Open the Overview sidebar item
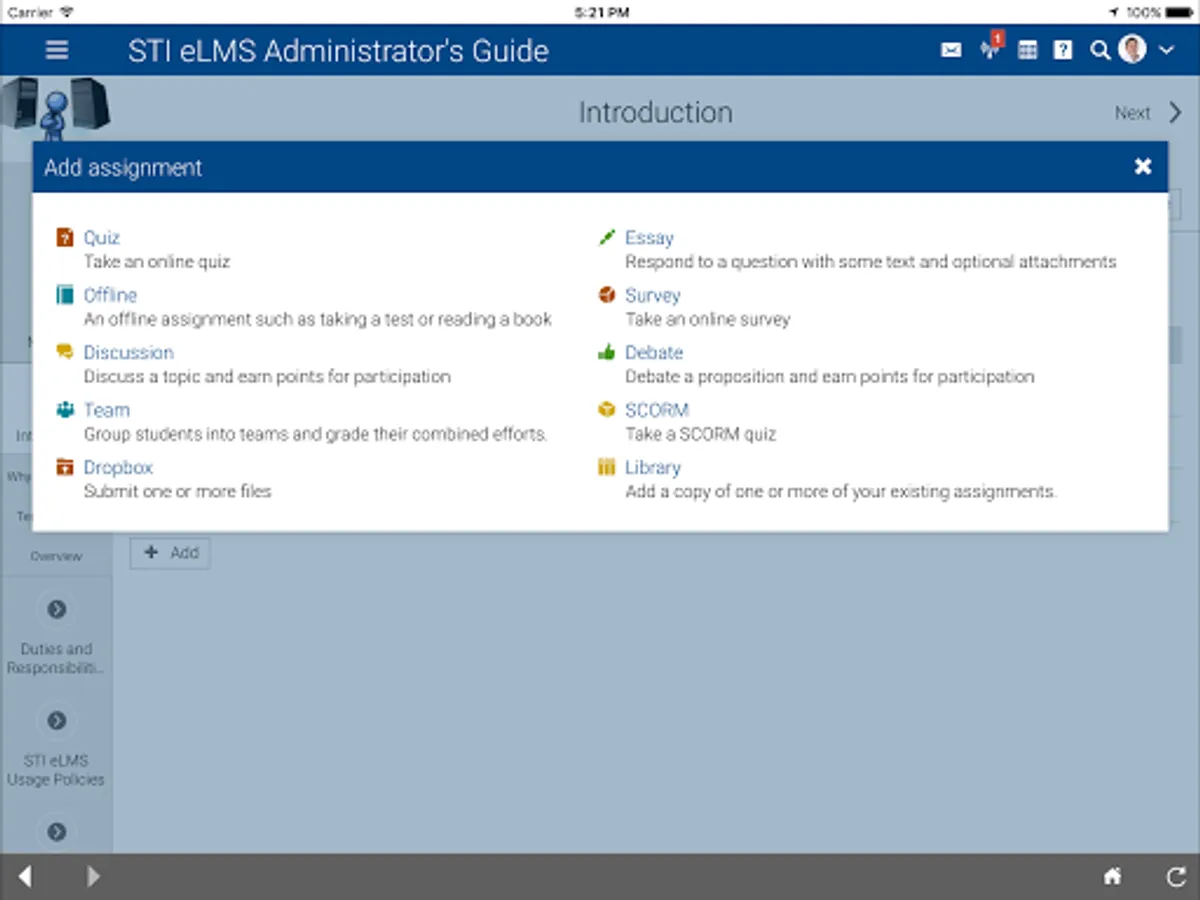The width and height of the screenshot is (1200, 900). click(x=56, y=556)
